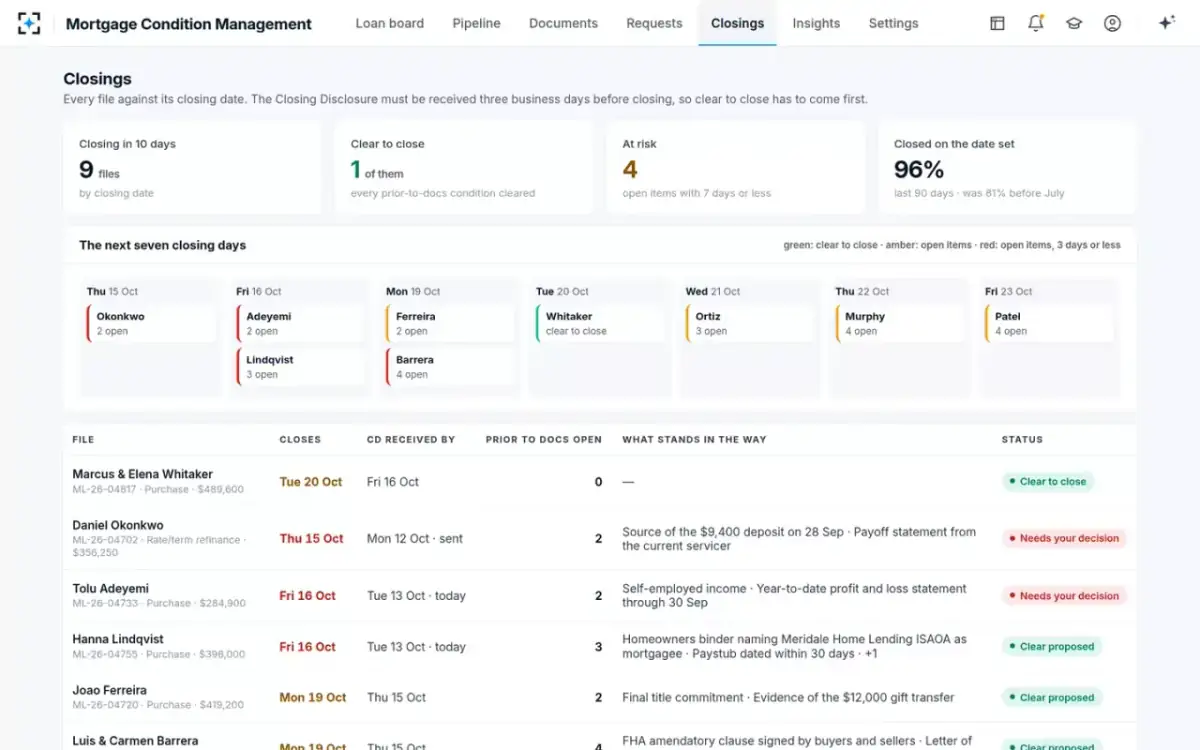Viewport: 1200px width, 750px height.
Task: Sort by the Closes column header
Action: coord(300,439)
